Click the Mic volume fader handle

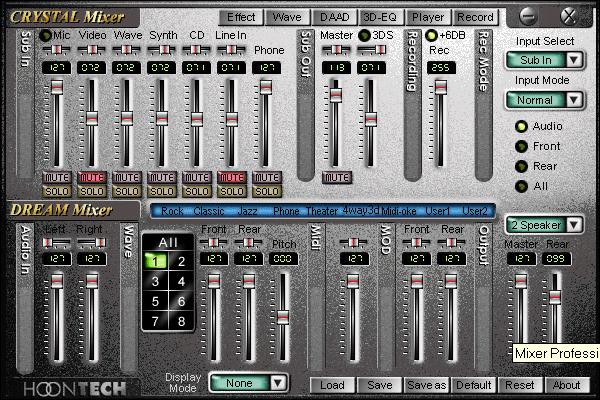click(57, 88)
